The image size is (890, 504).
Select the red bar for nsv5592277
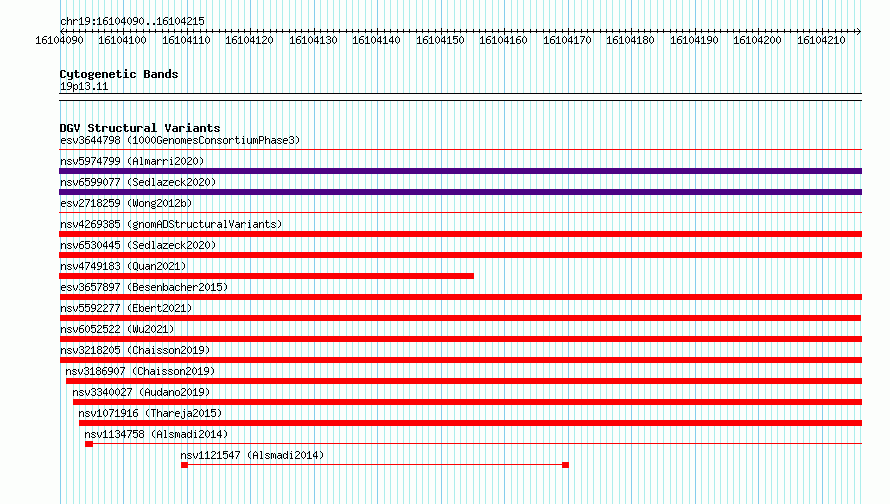click(x=460, y=318)
